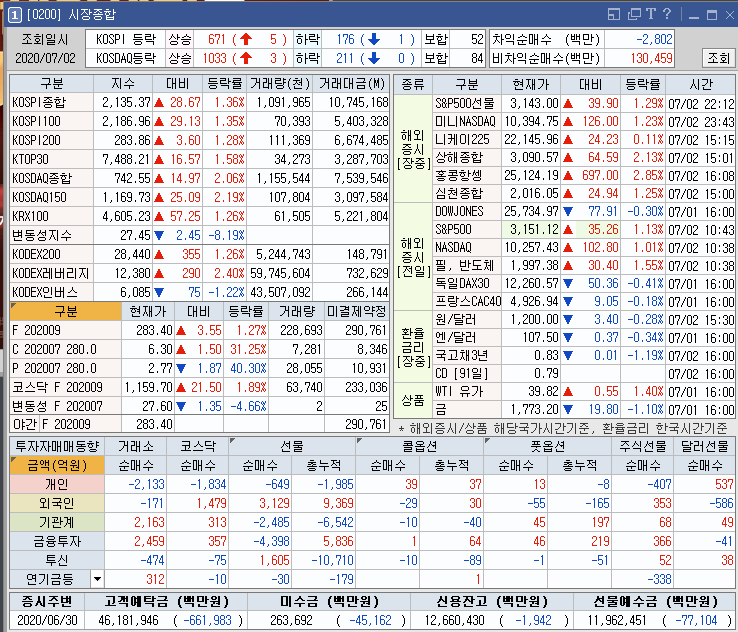This screenshot has width=738, height=632.
Task: Click the duplicate window icon in title bar
Action: (634, 15)
